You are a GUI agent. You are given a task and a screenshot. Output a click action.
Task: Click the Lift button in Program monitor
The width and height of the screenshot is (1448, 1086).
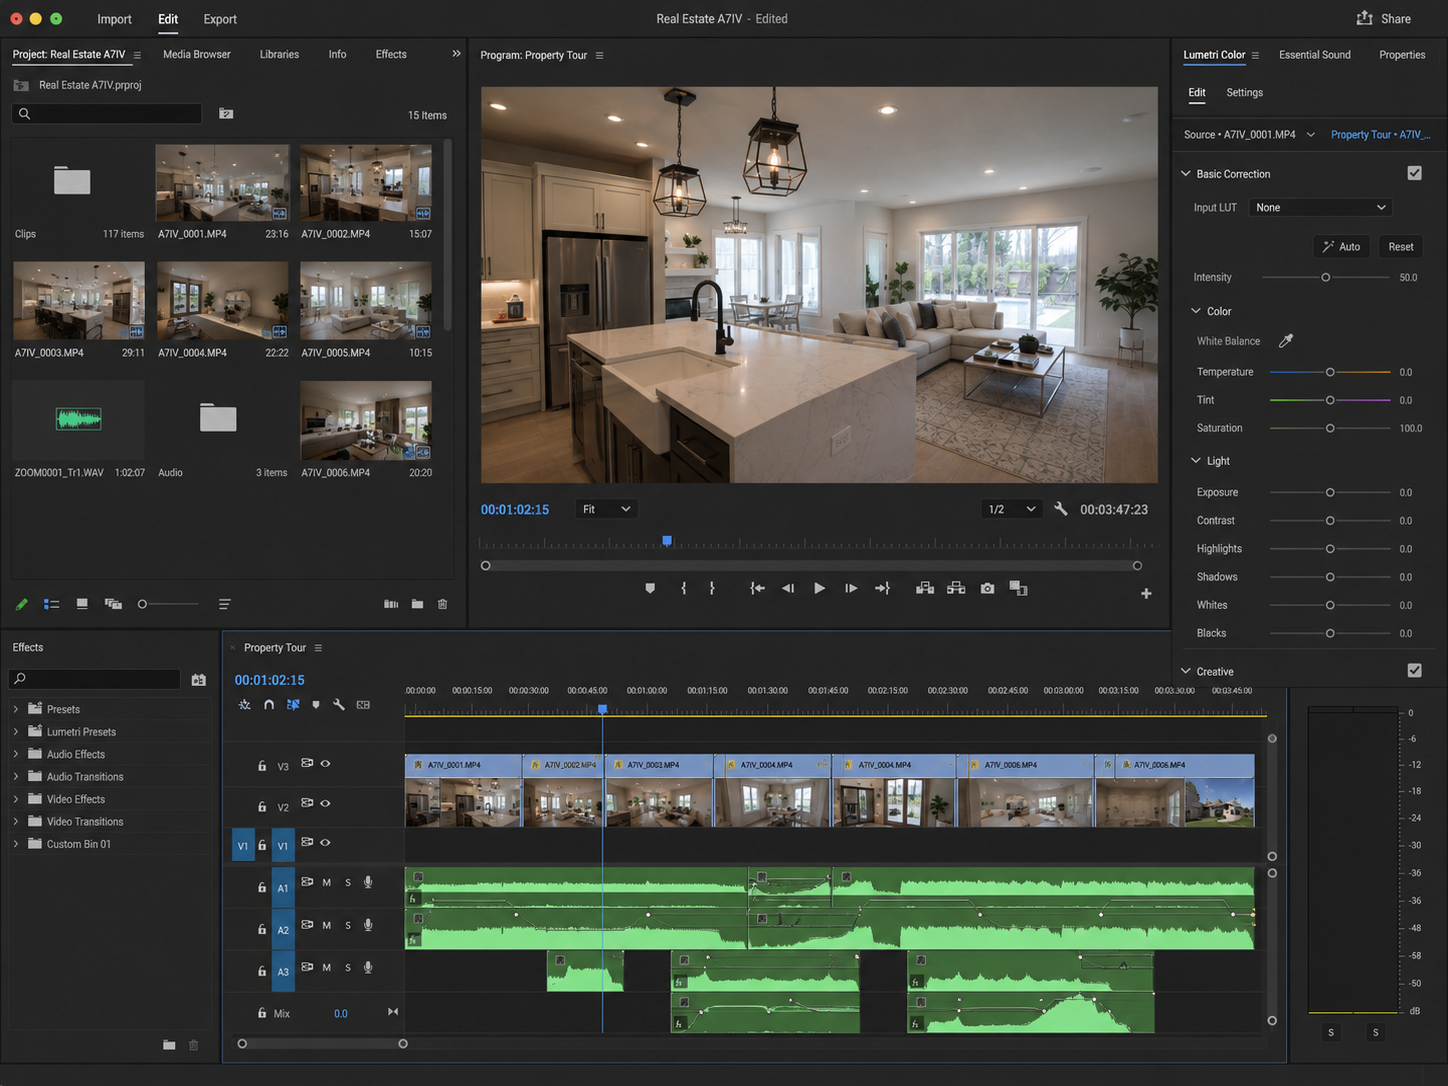(x=925, y=588)
